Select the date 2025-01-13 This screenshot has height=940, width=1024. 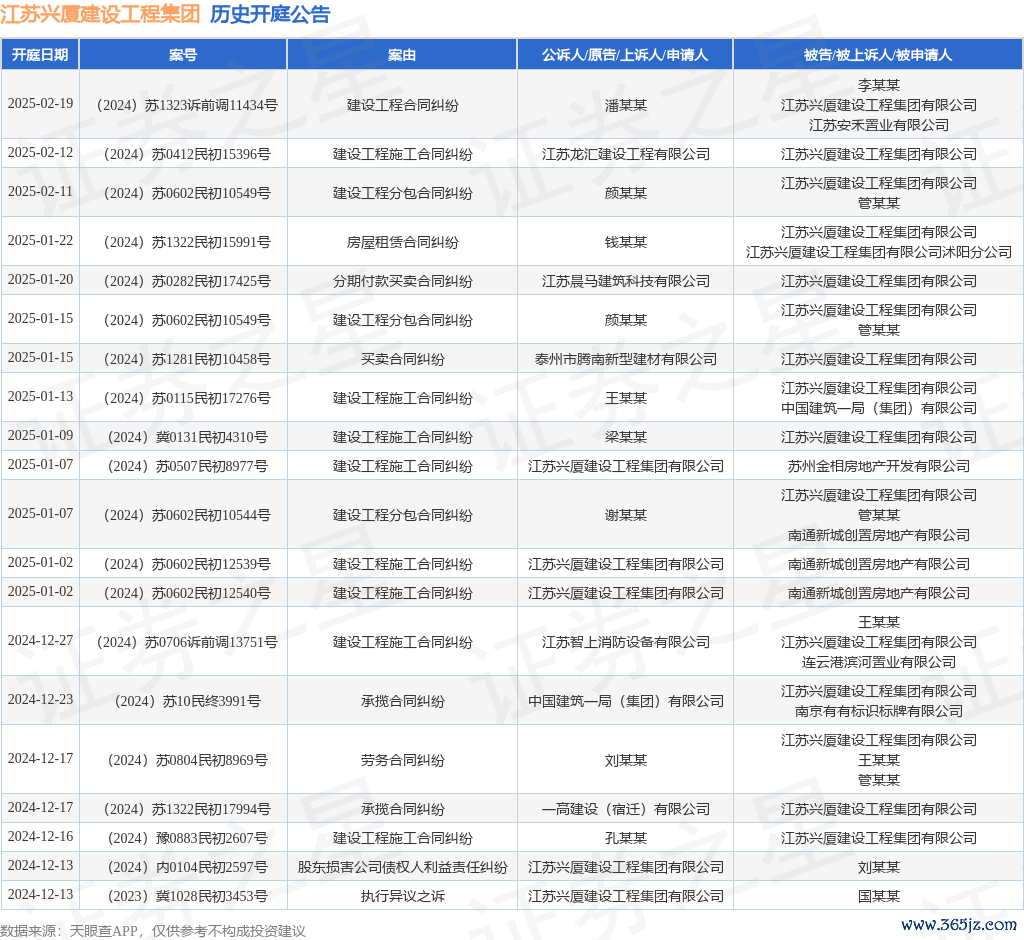coord(40,397)
